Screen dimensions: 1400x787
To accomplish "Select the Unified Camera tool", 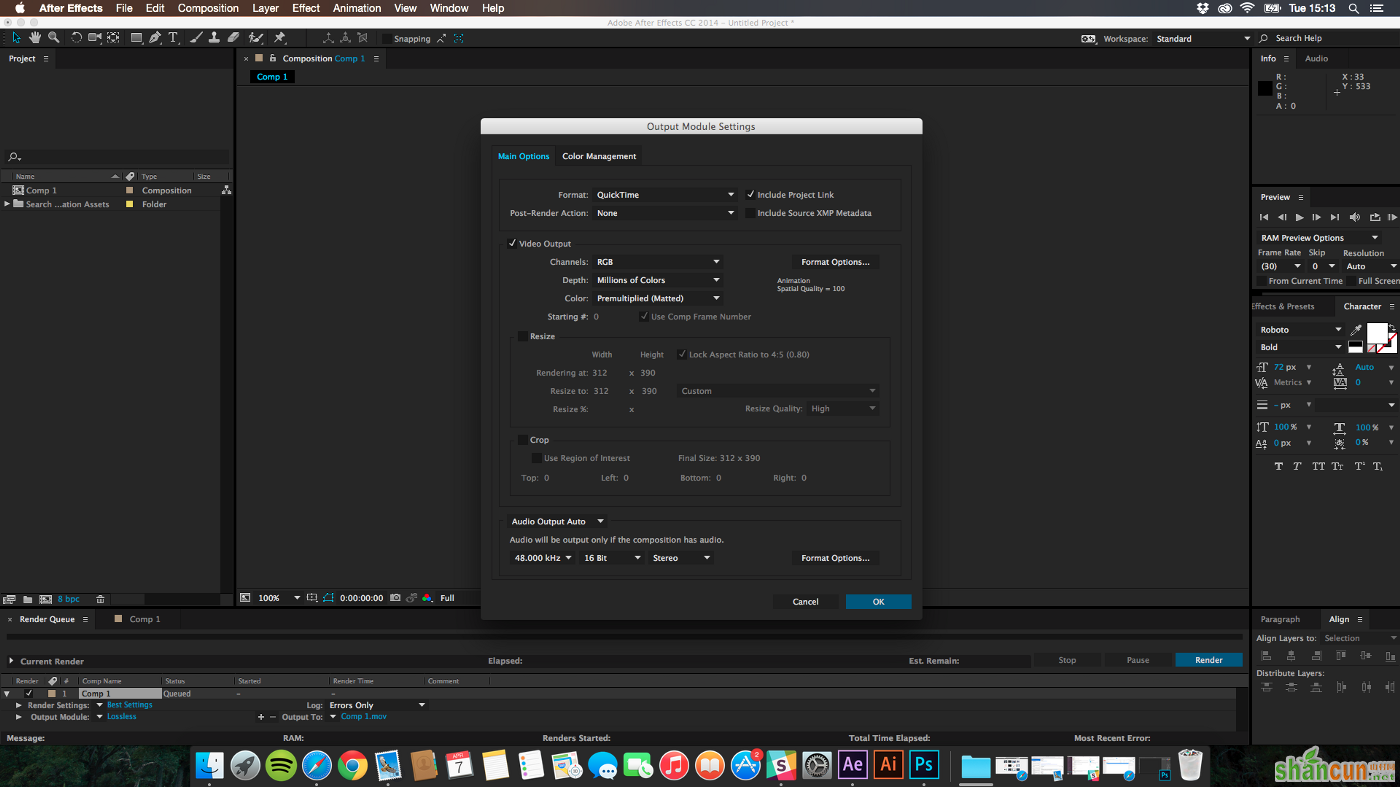I will (95, 38).
